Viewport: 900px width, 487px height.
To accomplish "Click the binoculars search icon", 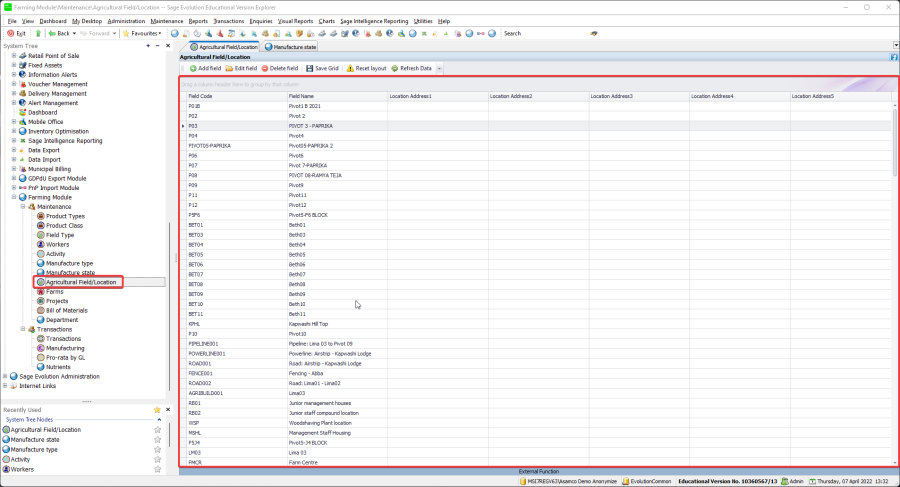I will pos(594,33).
